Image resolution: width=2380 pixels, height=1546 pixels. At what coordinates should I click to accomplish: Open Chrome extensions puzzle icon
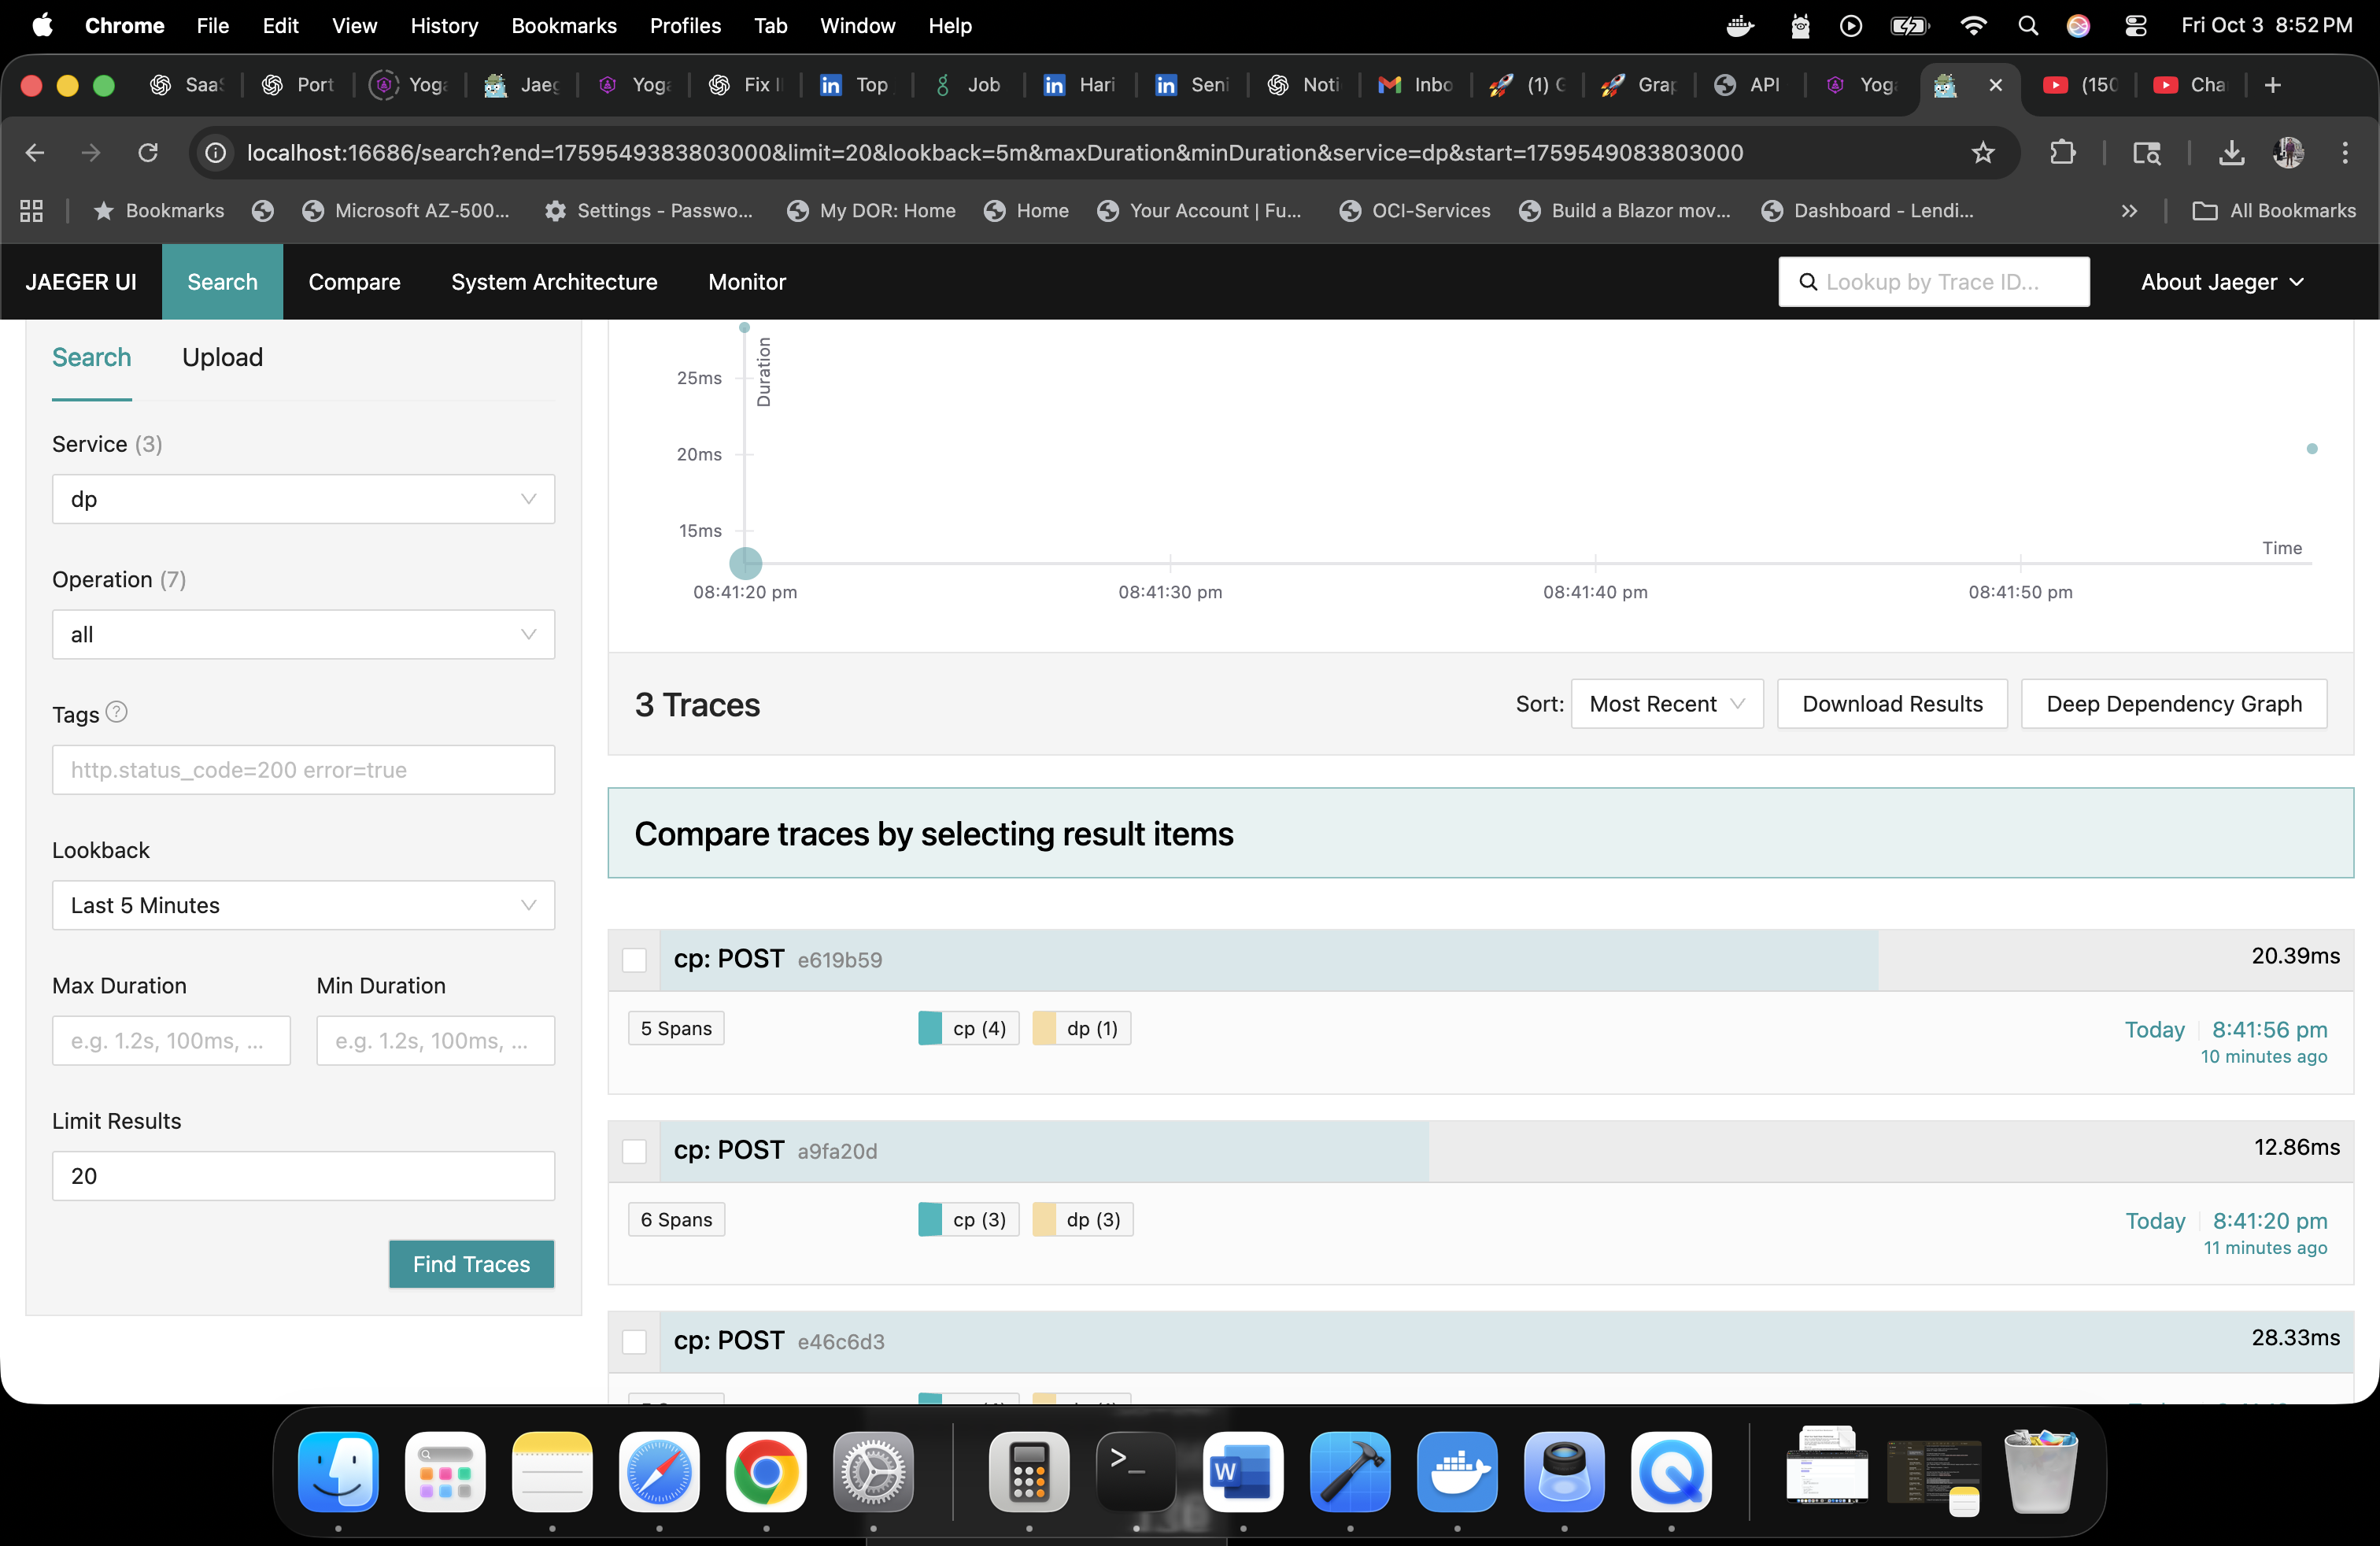[2062, 153]
